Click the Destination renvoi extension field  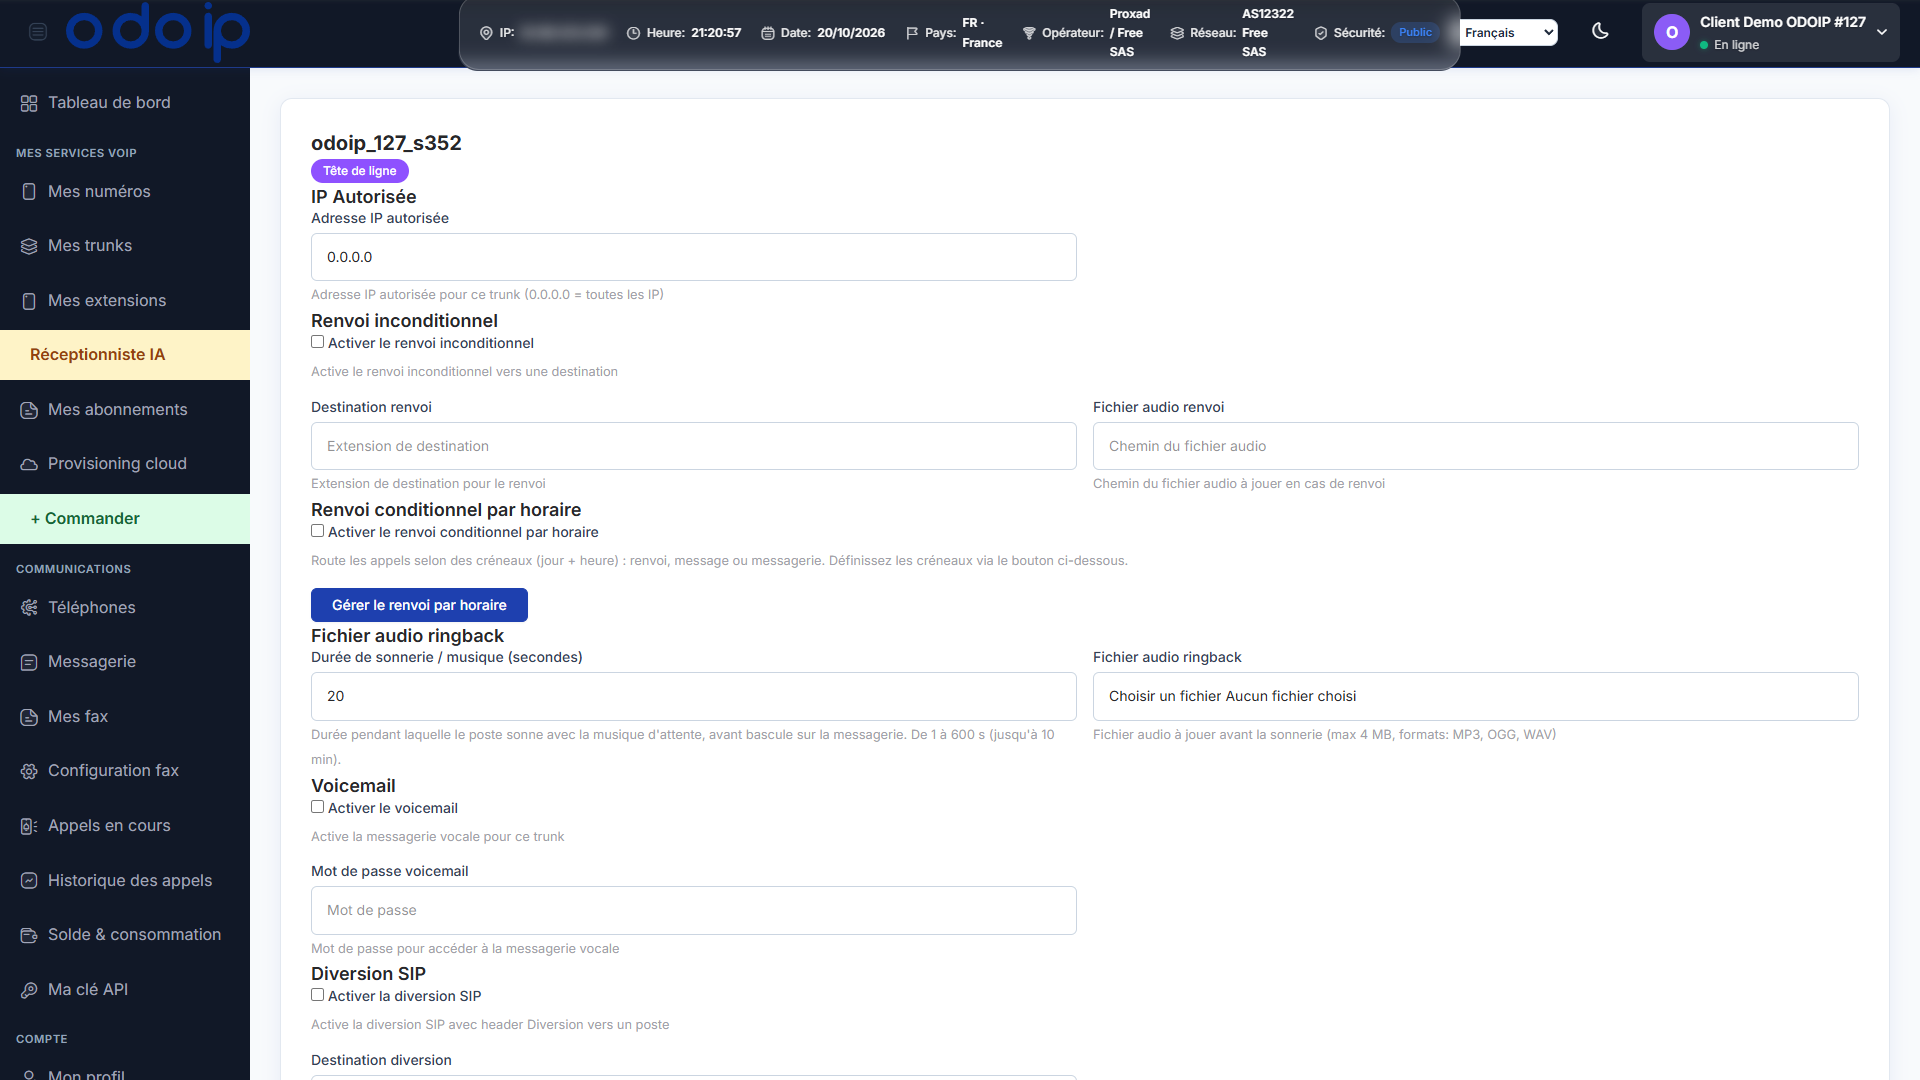point(693,446)
